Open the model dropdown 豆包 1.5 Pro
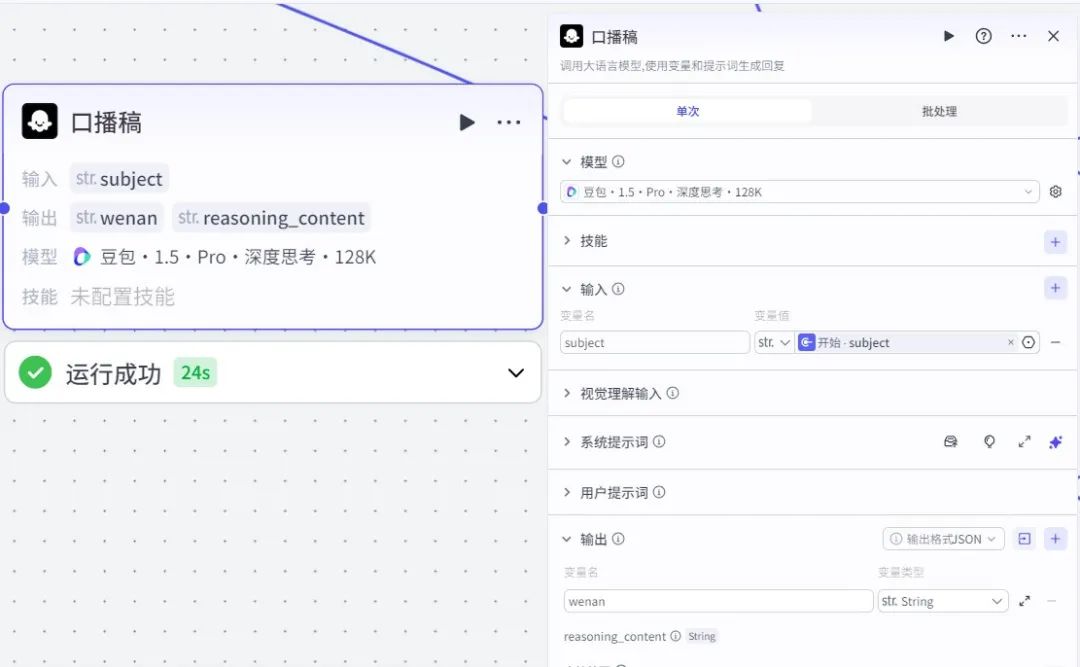Screen dimensions: 1080x667 tap(800, 192)
